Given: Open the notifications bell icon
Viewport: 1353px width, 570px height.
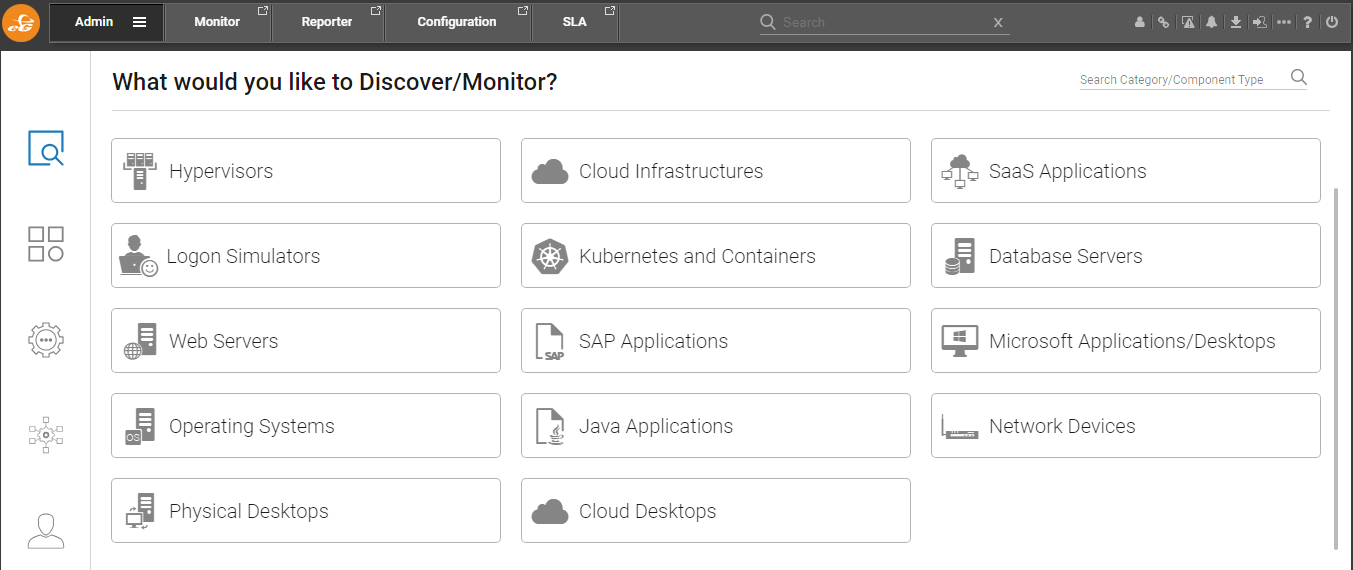Looking at the screenshot, I should pyautogui.click(x=1212, y=22).
